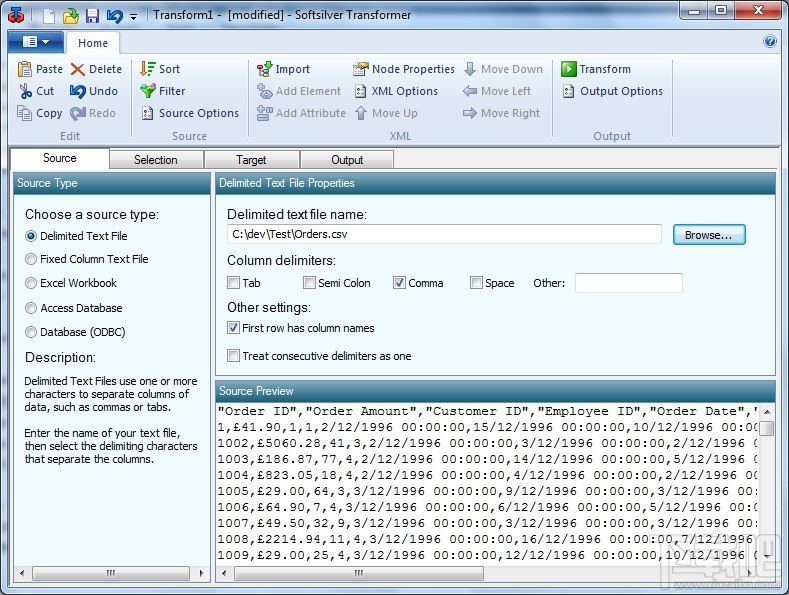
Task: Click the Softsilver Transformer app logo icon
Action: coord(16,16)
